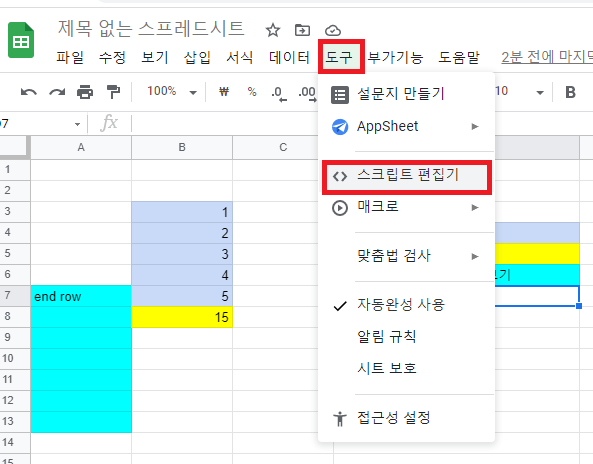593x464 pixels.
Task: Select cyan cell A10
Action: 81,359
